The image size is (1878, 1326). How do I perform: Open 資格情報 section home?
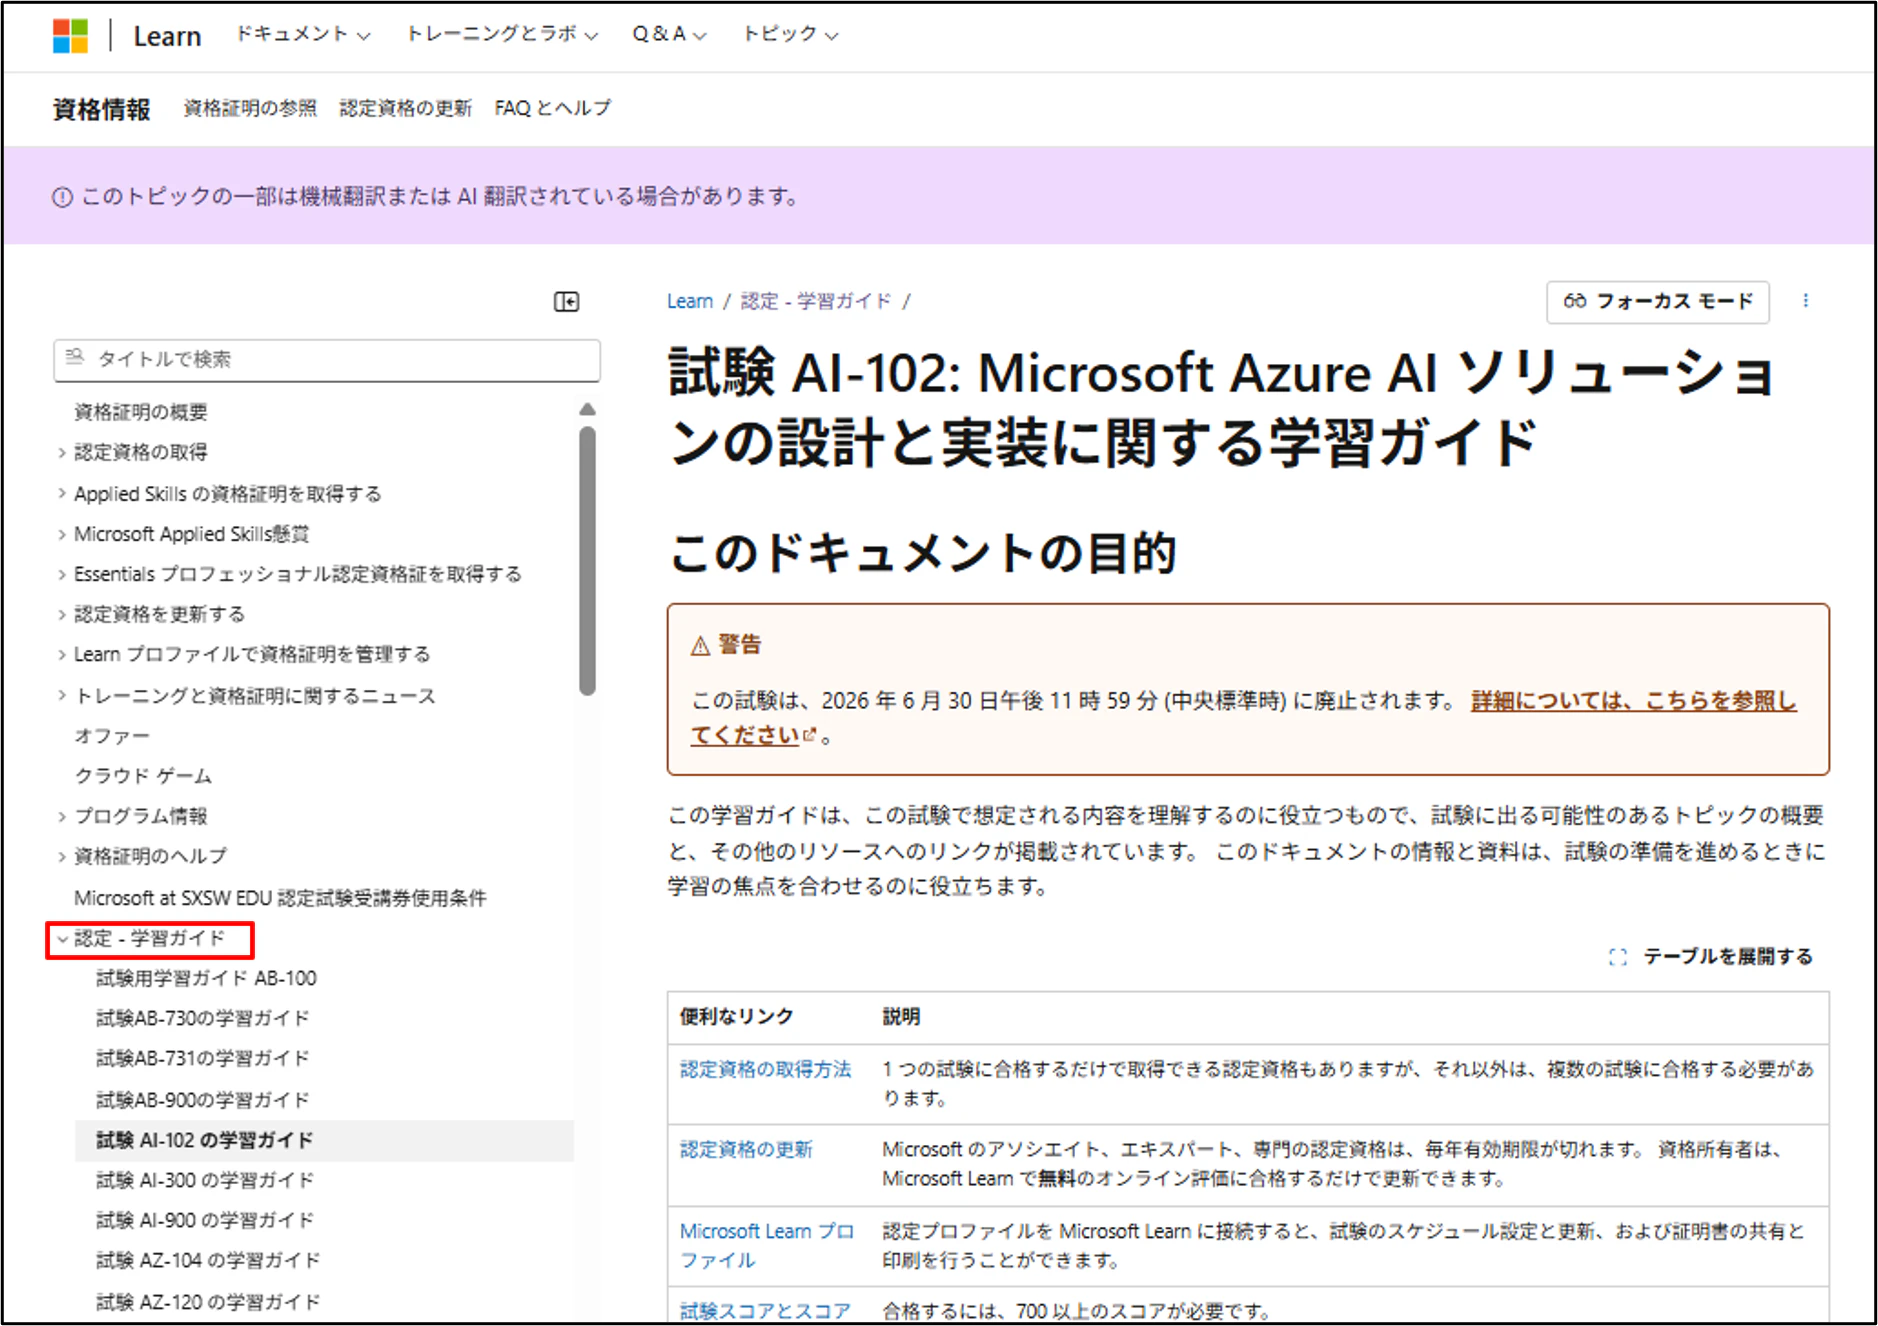(x=101, y=109)
